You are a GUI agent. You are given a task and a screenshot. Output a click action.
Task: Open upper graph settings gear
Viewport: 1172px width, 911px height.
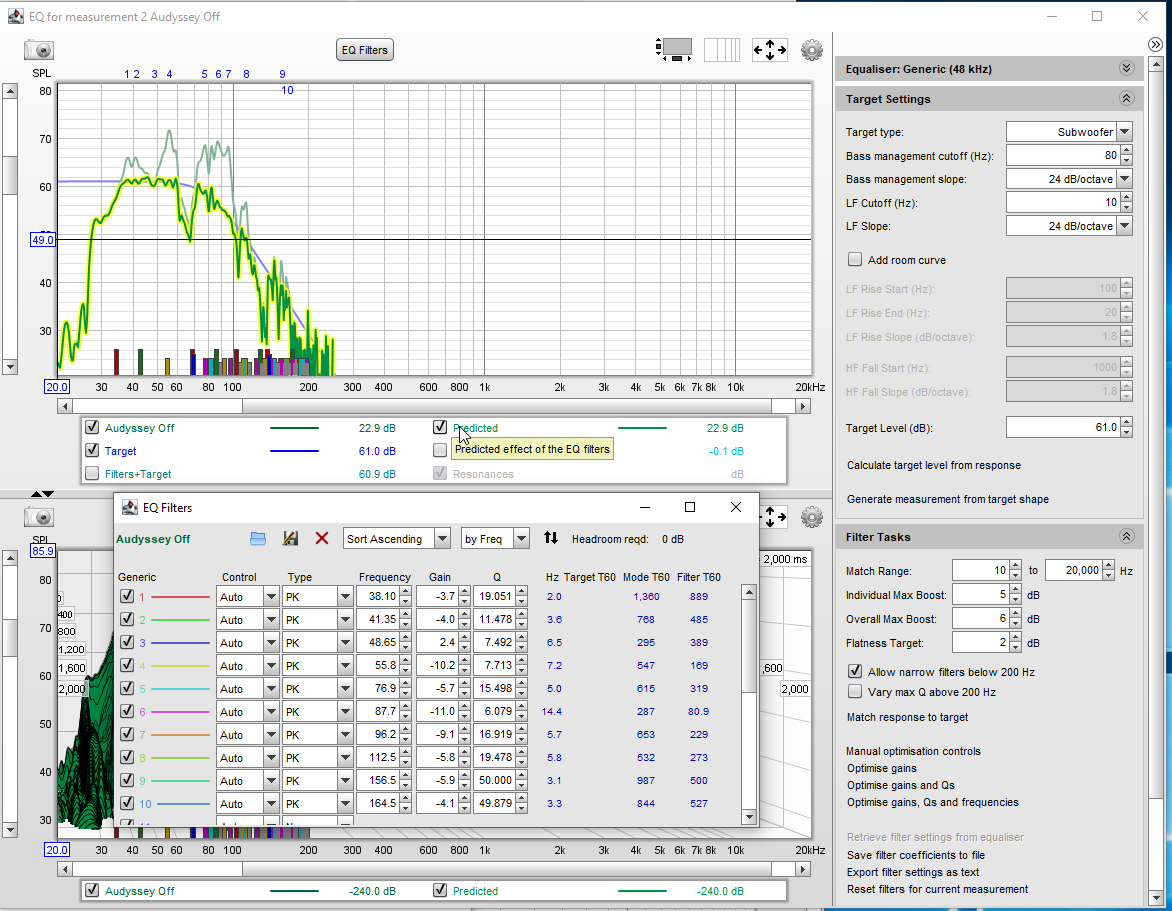812,50
